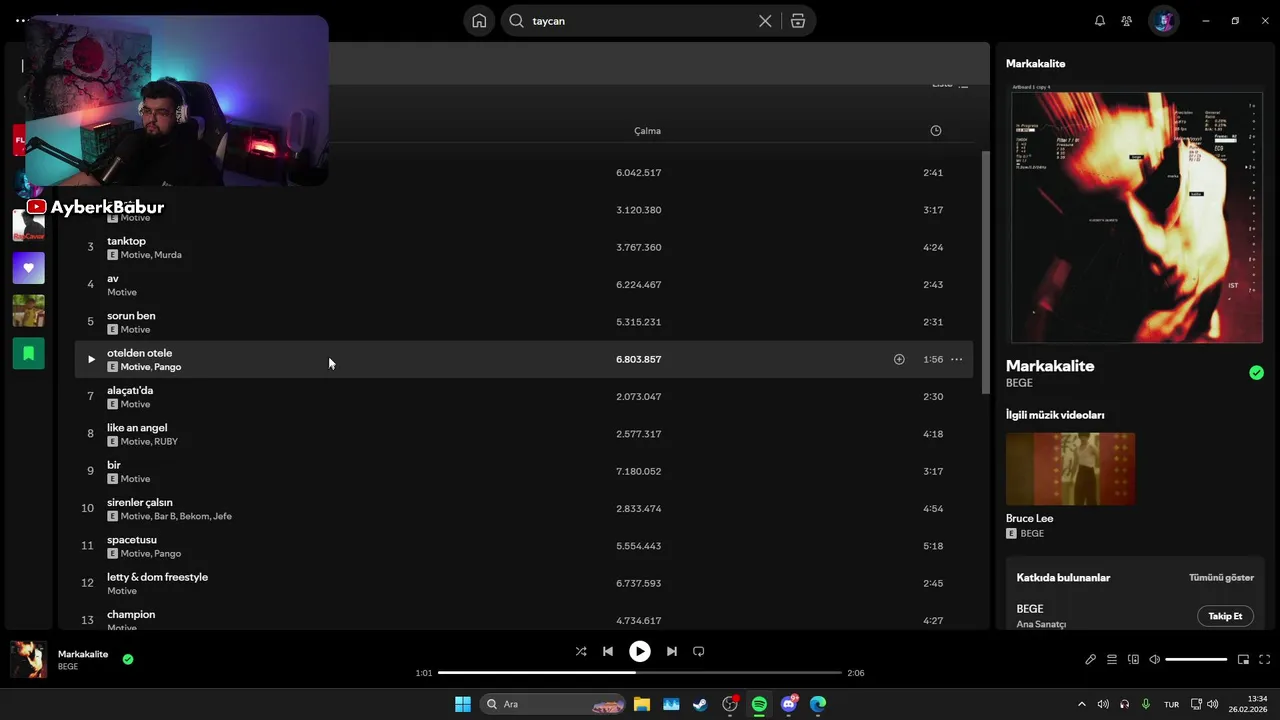This screenshot has height=720, width=1280.
Task: Open 'Markakalite' title in Now Playing panel
Action: (1050, 366)
